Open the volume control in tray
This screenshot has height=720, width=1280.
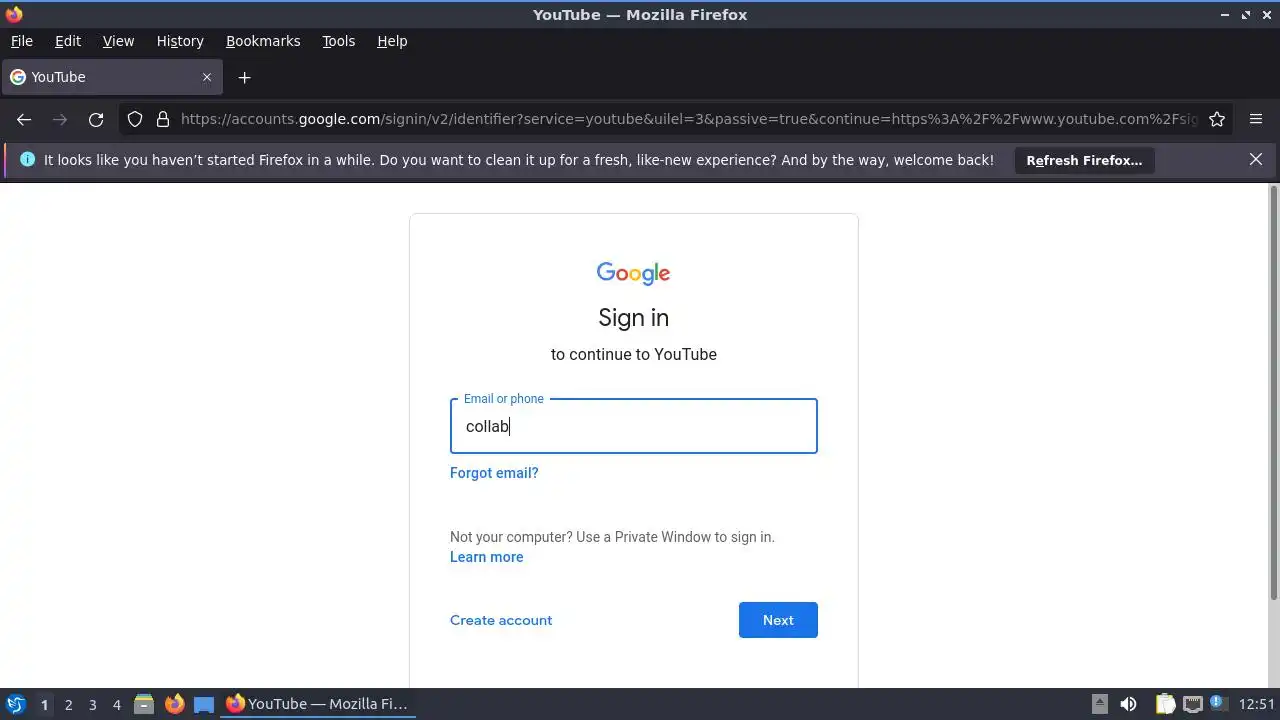click(1129, 704)
